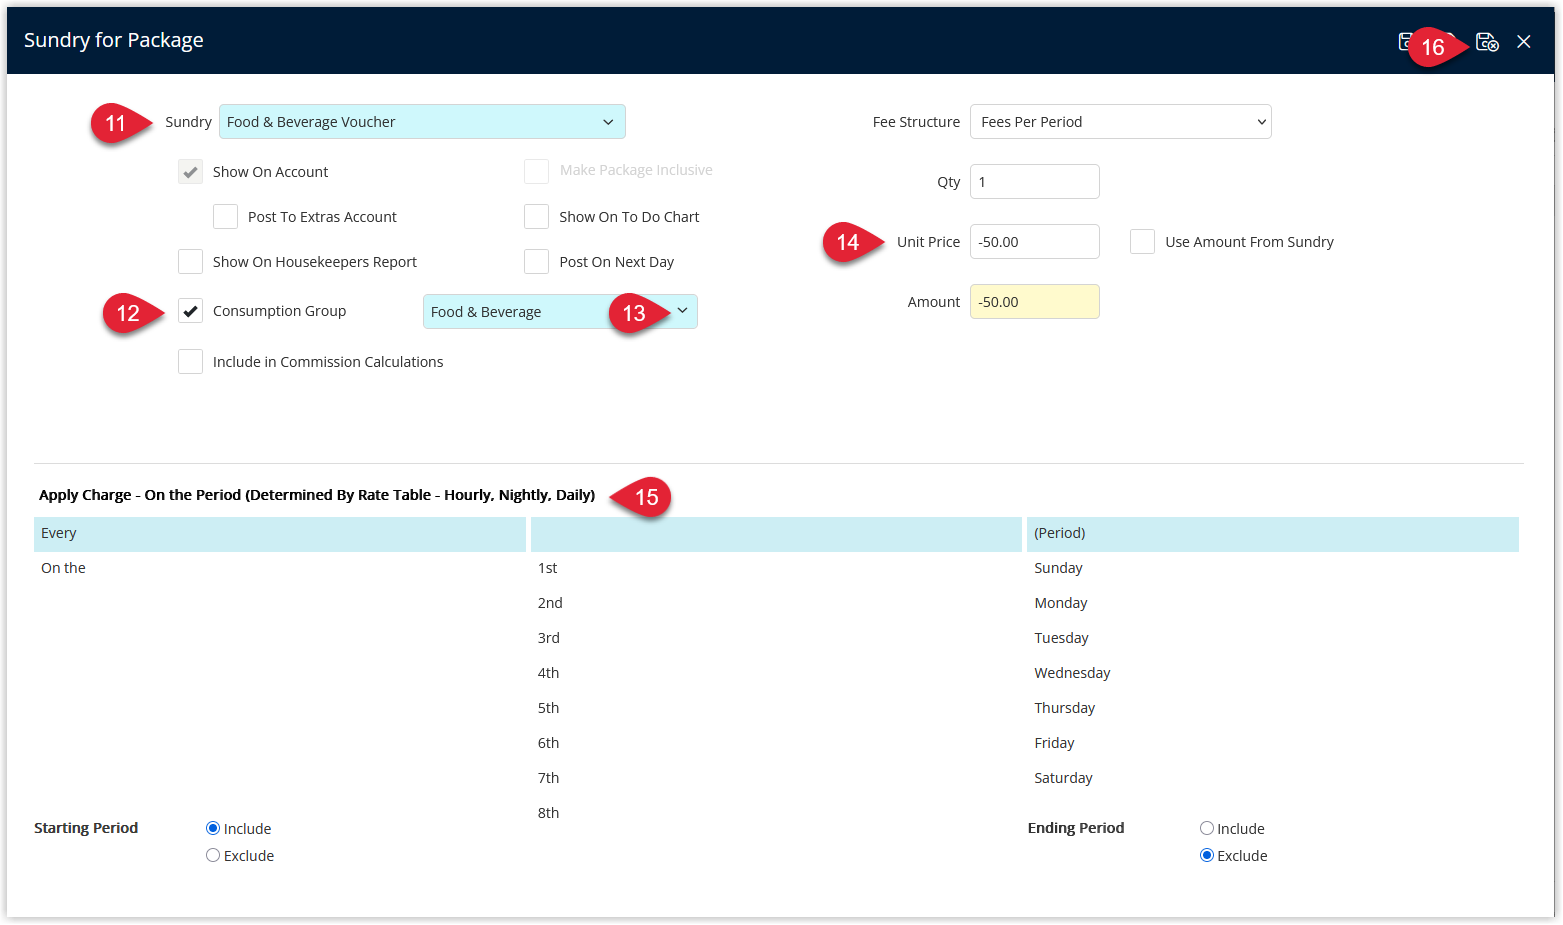Enable Post To Extras Account checkbox
Screen dimensions: 1563x925
(x=225, y=217)
